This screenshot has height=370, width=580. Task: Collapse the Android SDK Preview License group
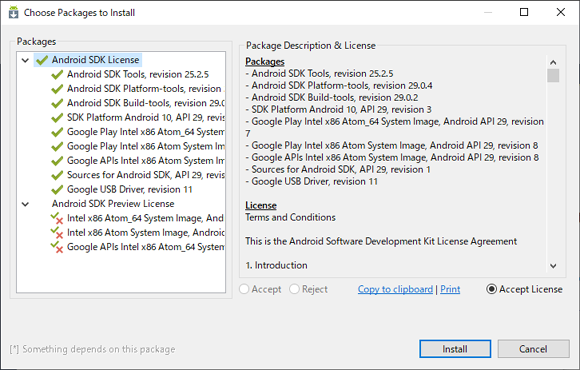click(x=25, y=204)
